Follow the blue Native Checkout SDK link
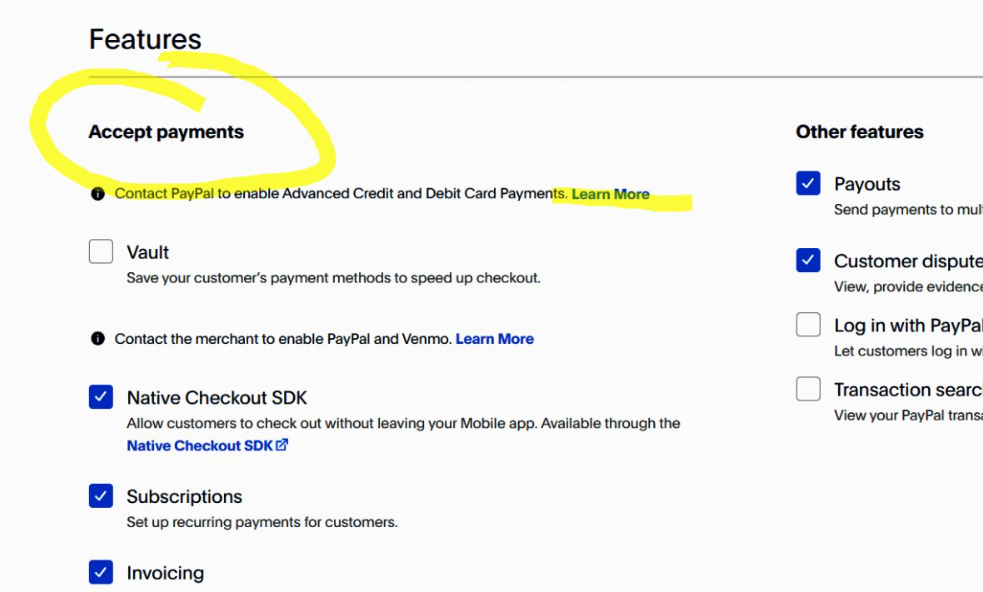This screenshot has width=983, height=592. coord(199,446)
